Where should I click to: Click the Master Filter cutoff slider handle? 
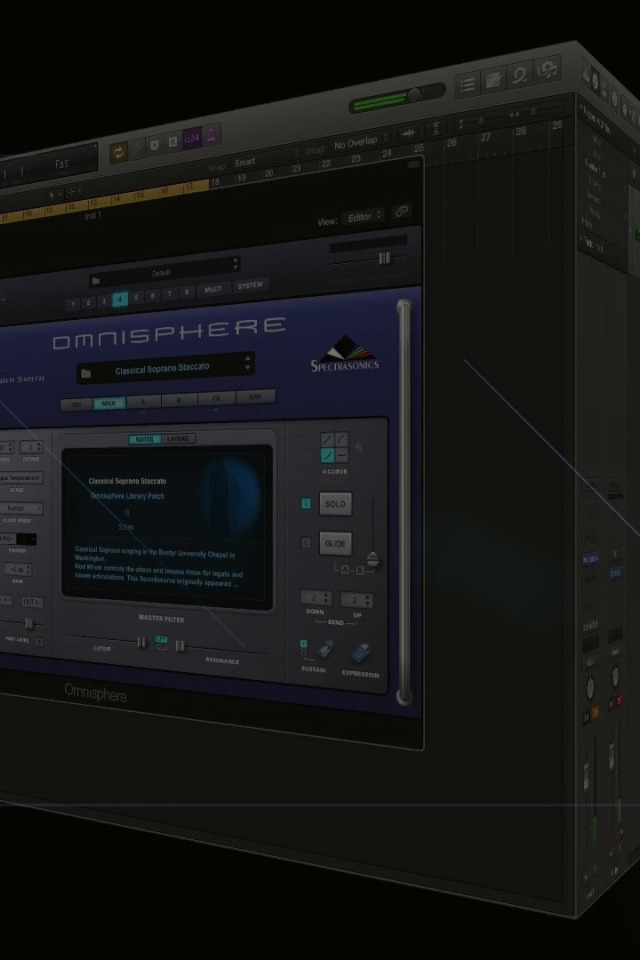pyautogui.click(x=141, y=642)
